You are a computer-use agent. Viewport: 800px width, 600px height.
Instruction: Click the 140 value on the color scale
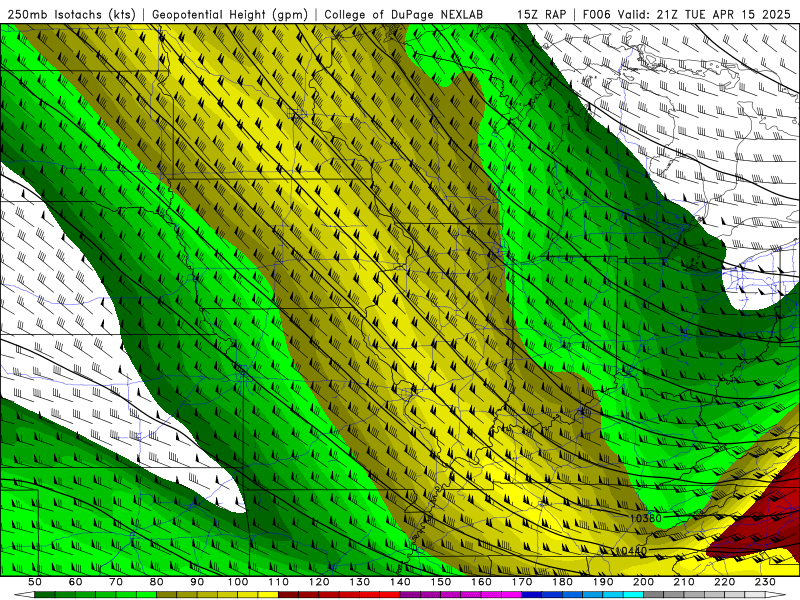[400, 582]
